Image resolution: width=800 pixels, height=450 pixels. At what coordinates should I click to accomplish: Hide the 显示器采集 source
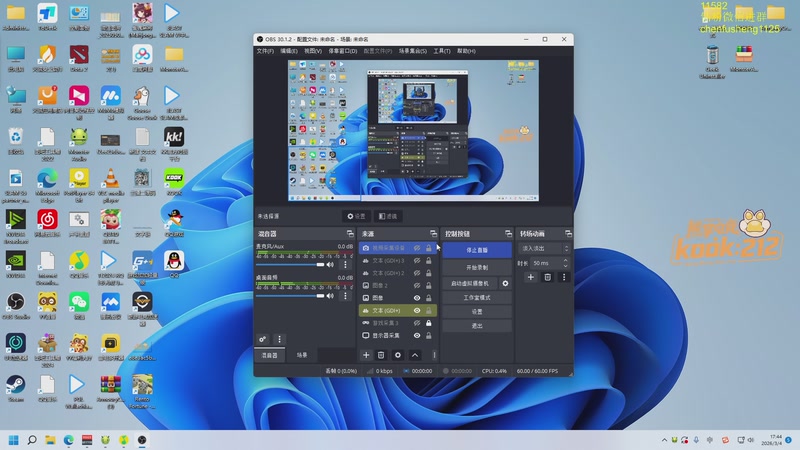pyautogui.click(x=417, y=335)
